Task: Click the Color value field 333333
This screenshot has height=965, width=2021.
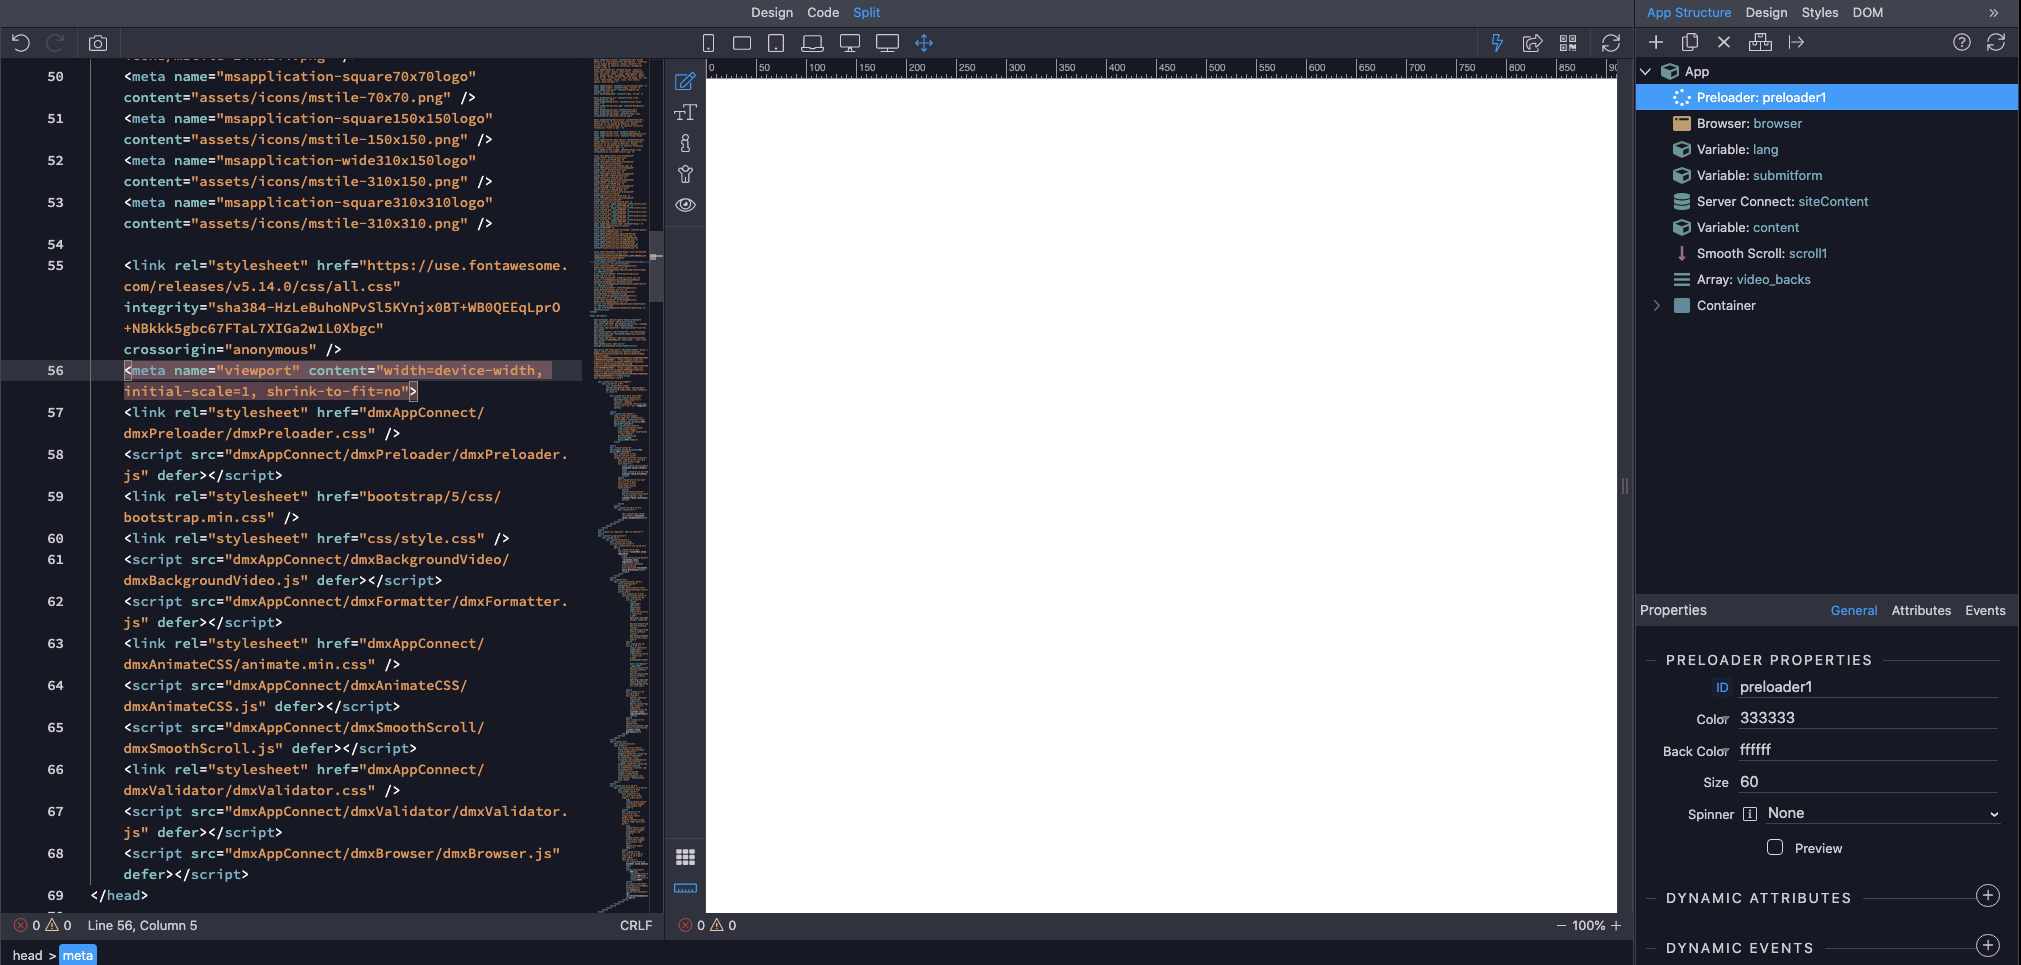Action: (1868, 718)
